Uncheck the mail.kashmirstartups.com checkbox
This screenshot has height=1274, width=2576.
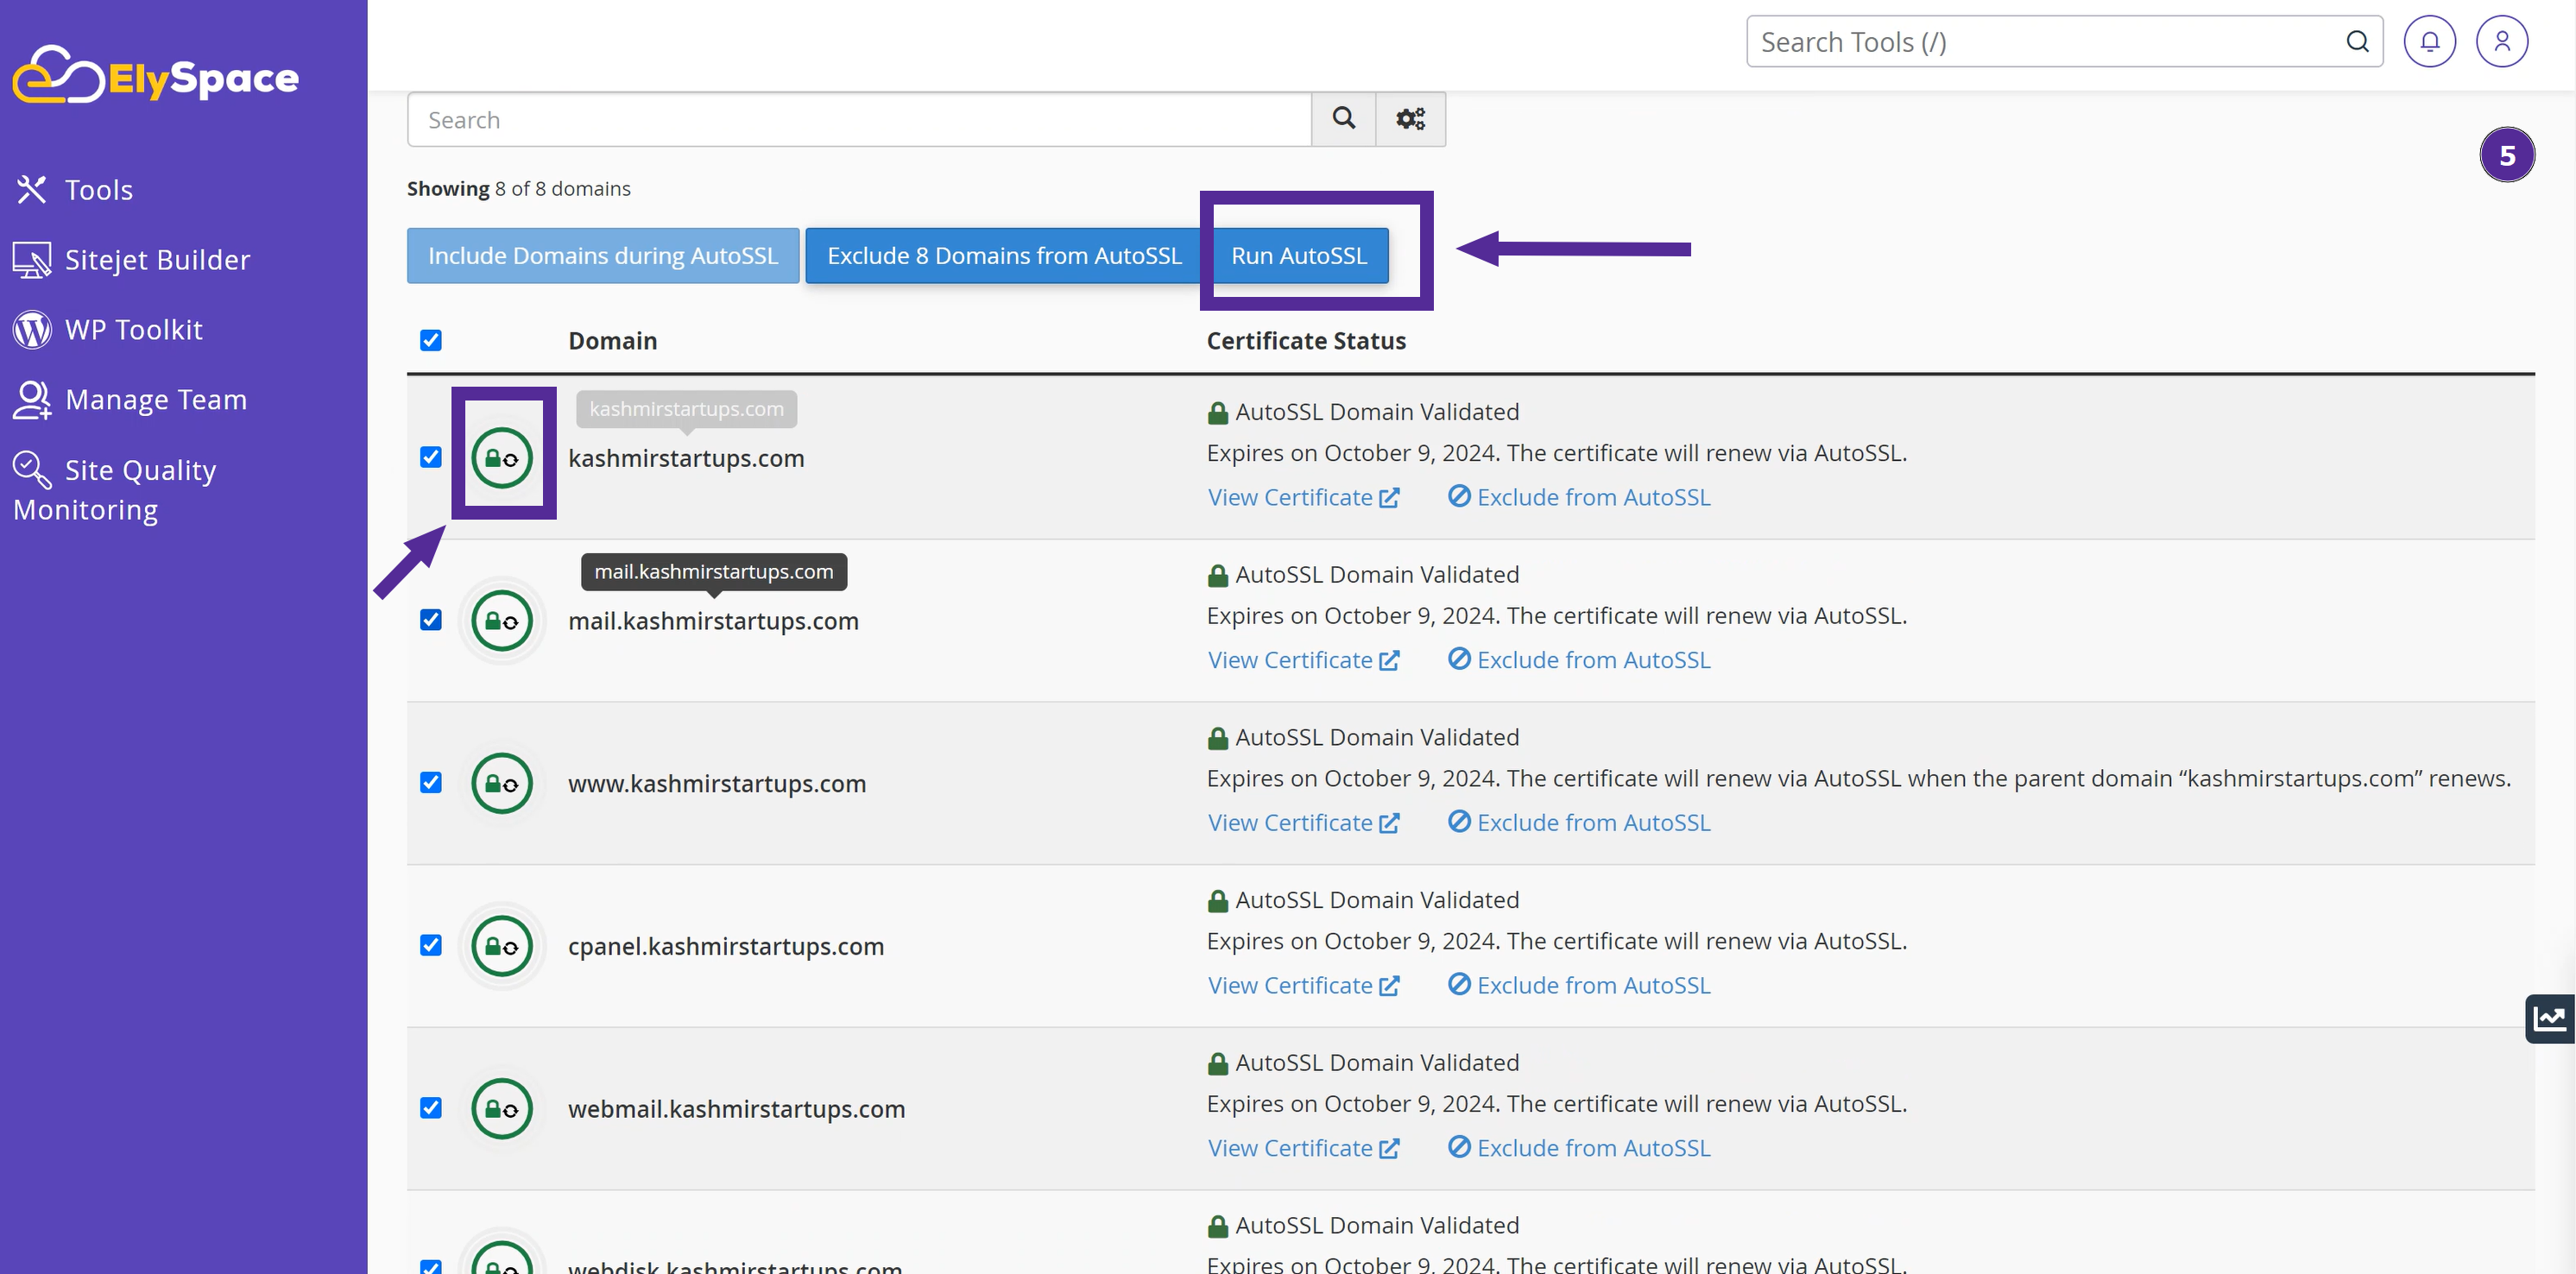(x=431, y=620)
